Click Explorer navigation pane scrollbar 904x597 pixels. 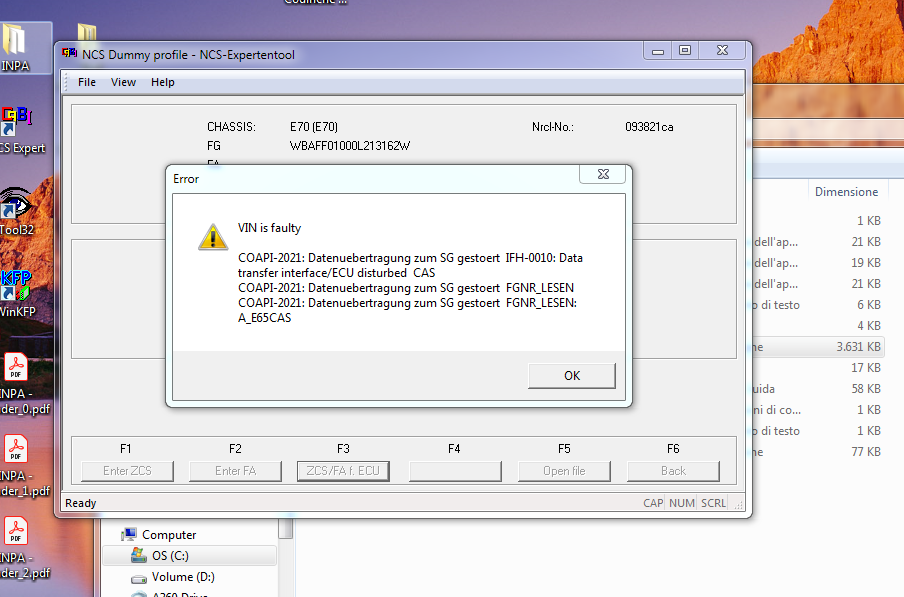pyautogui.click(x=285, y=528)
